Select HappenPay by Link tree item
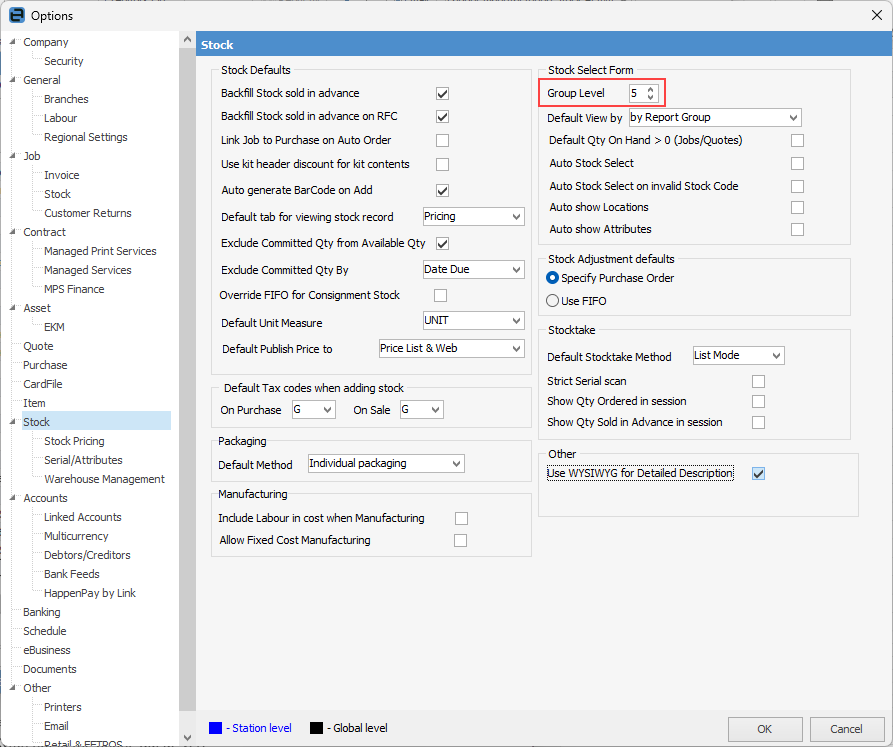893x747 pixels. click(90, 593)
